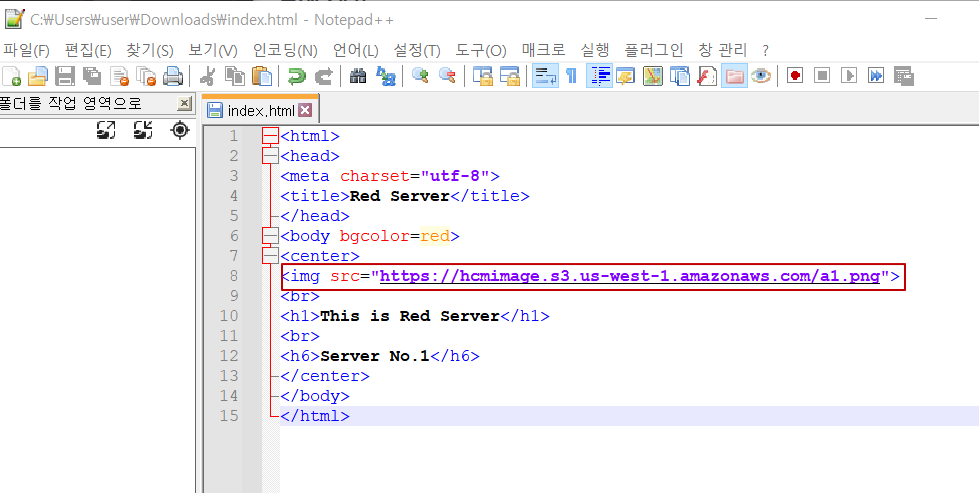The width and height of the screenshot is (979, 493).
Task: Toggle Folder as Workspace panel icon
Action: (x=734, y=76)
